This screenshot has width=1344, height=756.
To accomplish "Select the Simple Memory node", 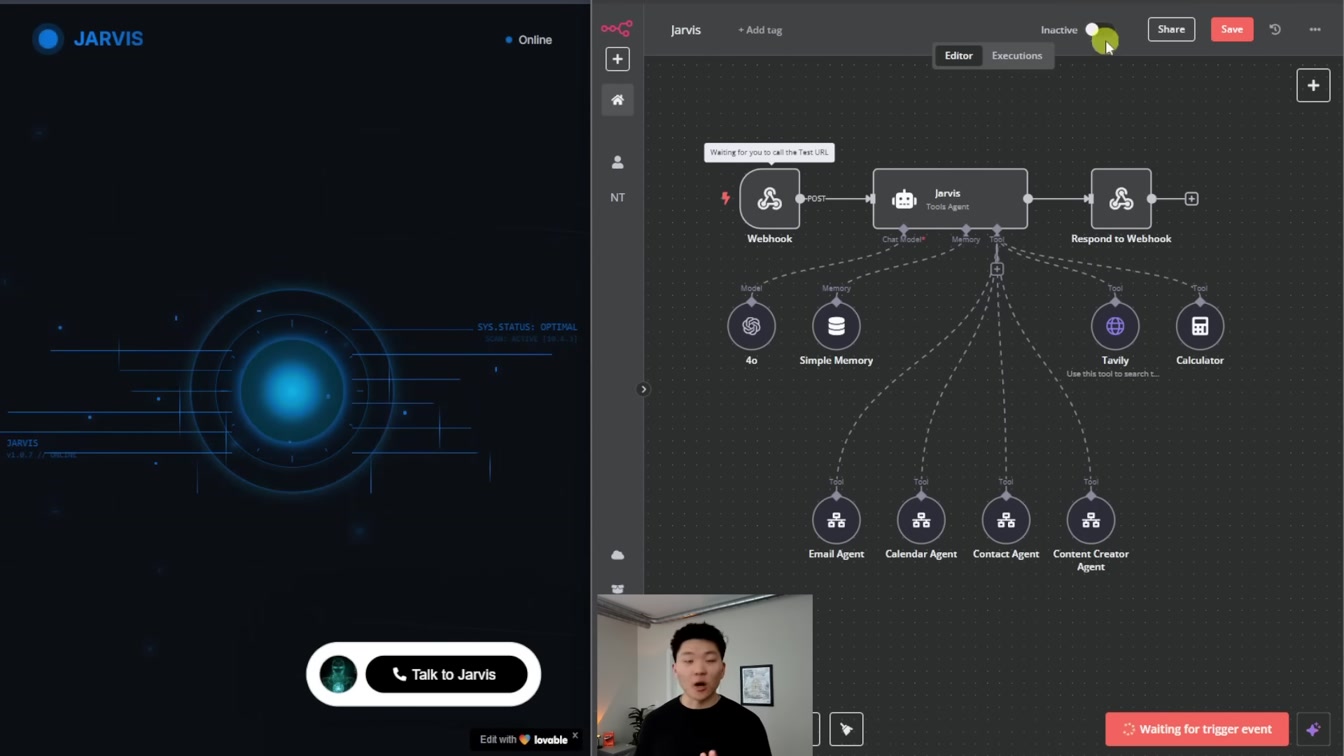I will pos(836,326).
